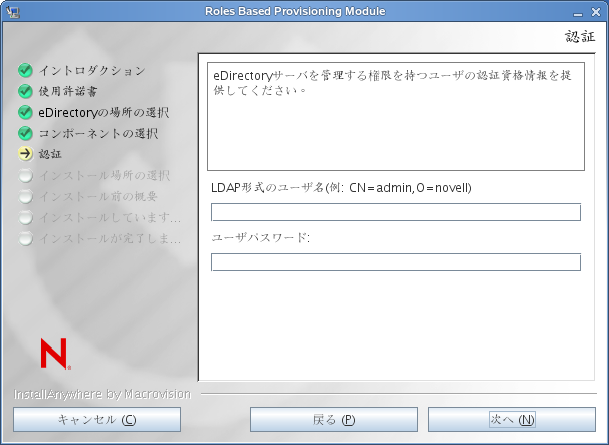Click the キャンセル (C) button
Image resolution: width=609 pixels, height=445 pixels.
[97, 419]
